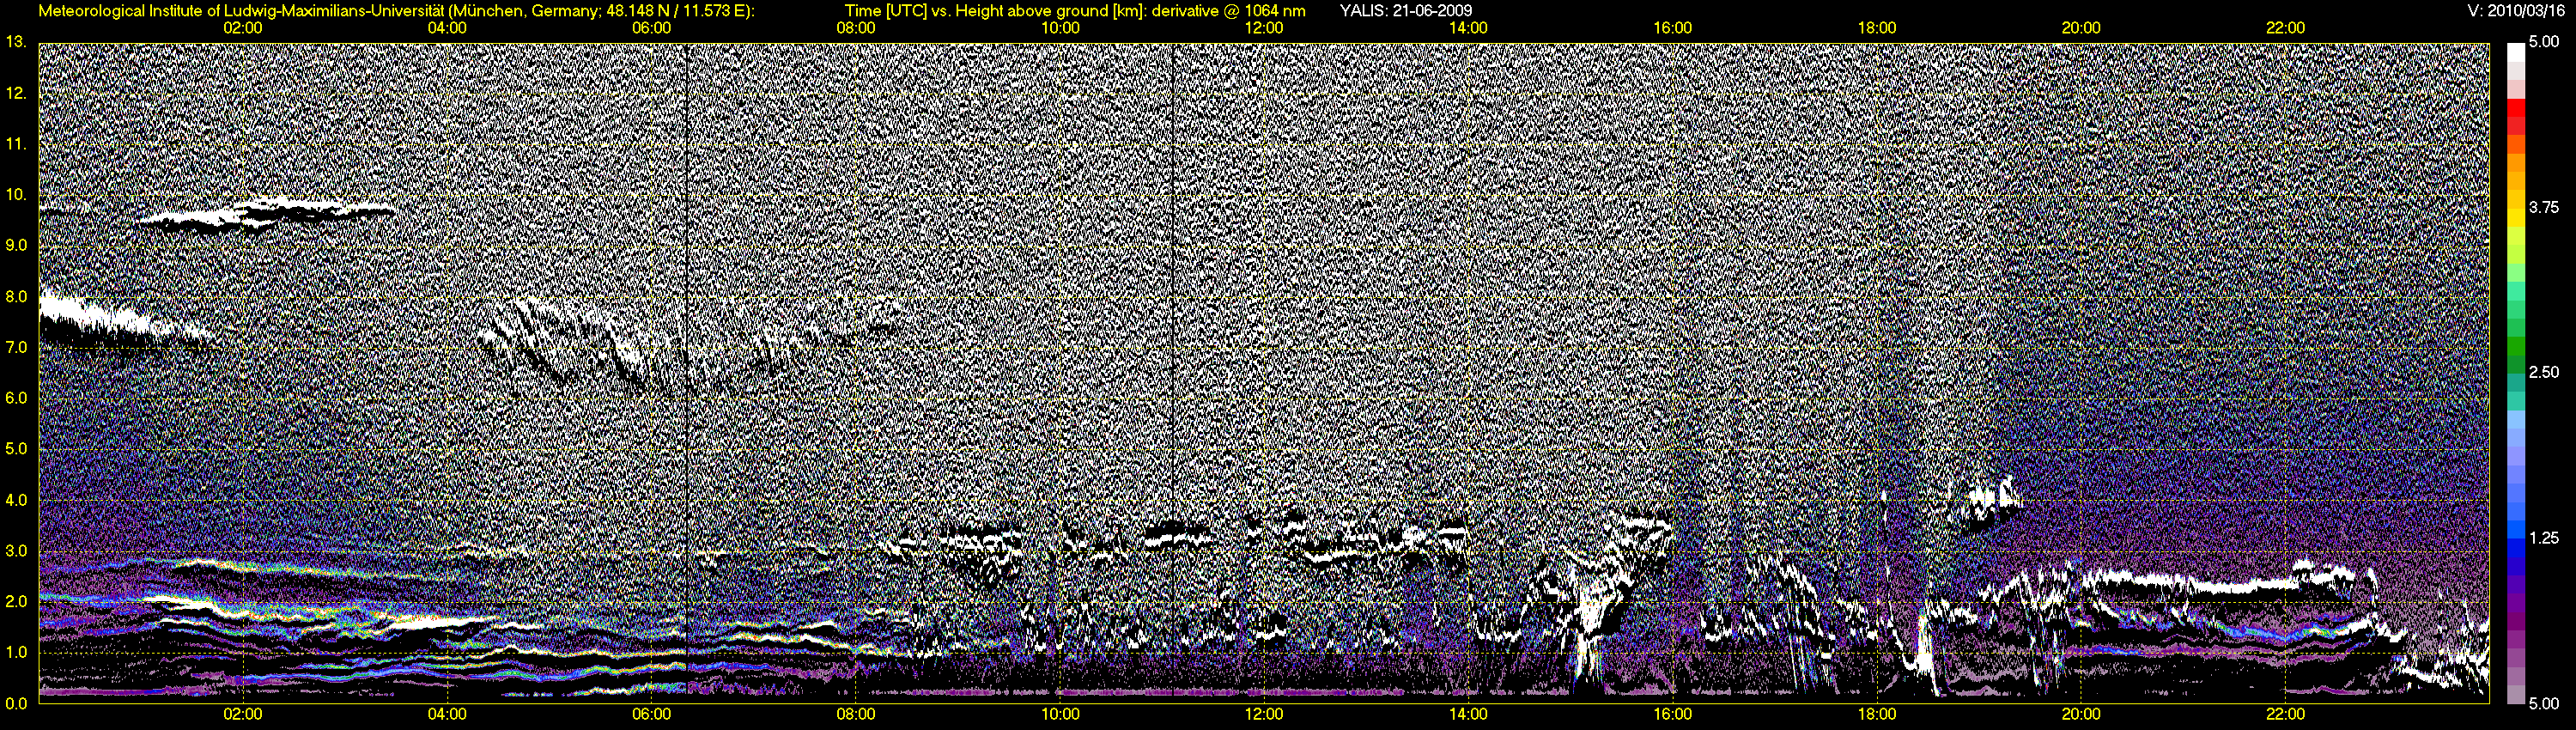Click the '3.0' height axis label
Viewport: 2576px width, 730px height.
[x=16, y=551]
